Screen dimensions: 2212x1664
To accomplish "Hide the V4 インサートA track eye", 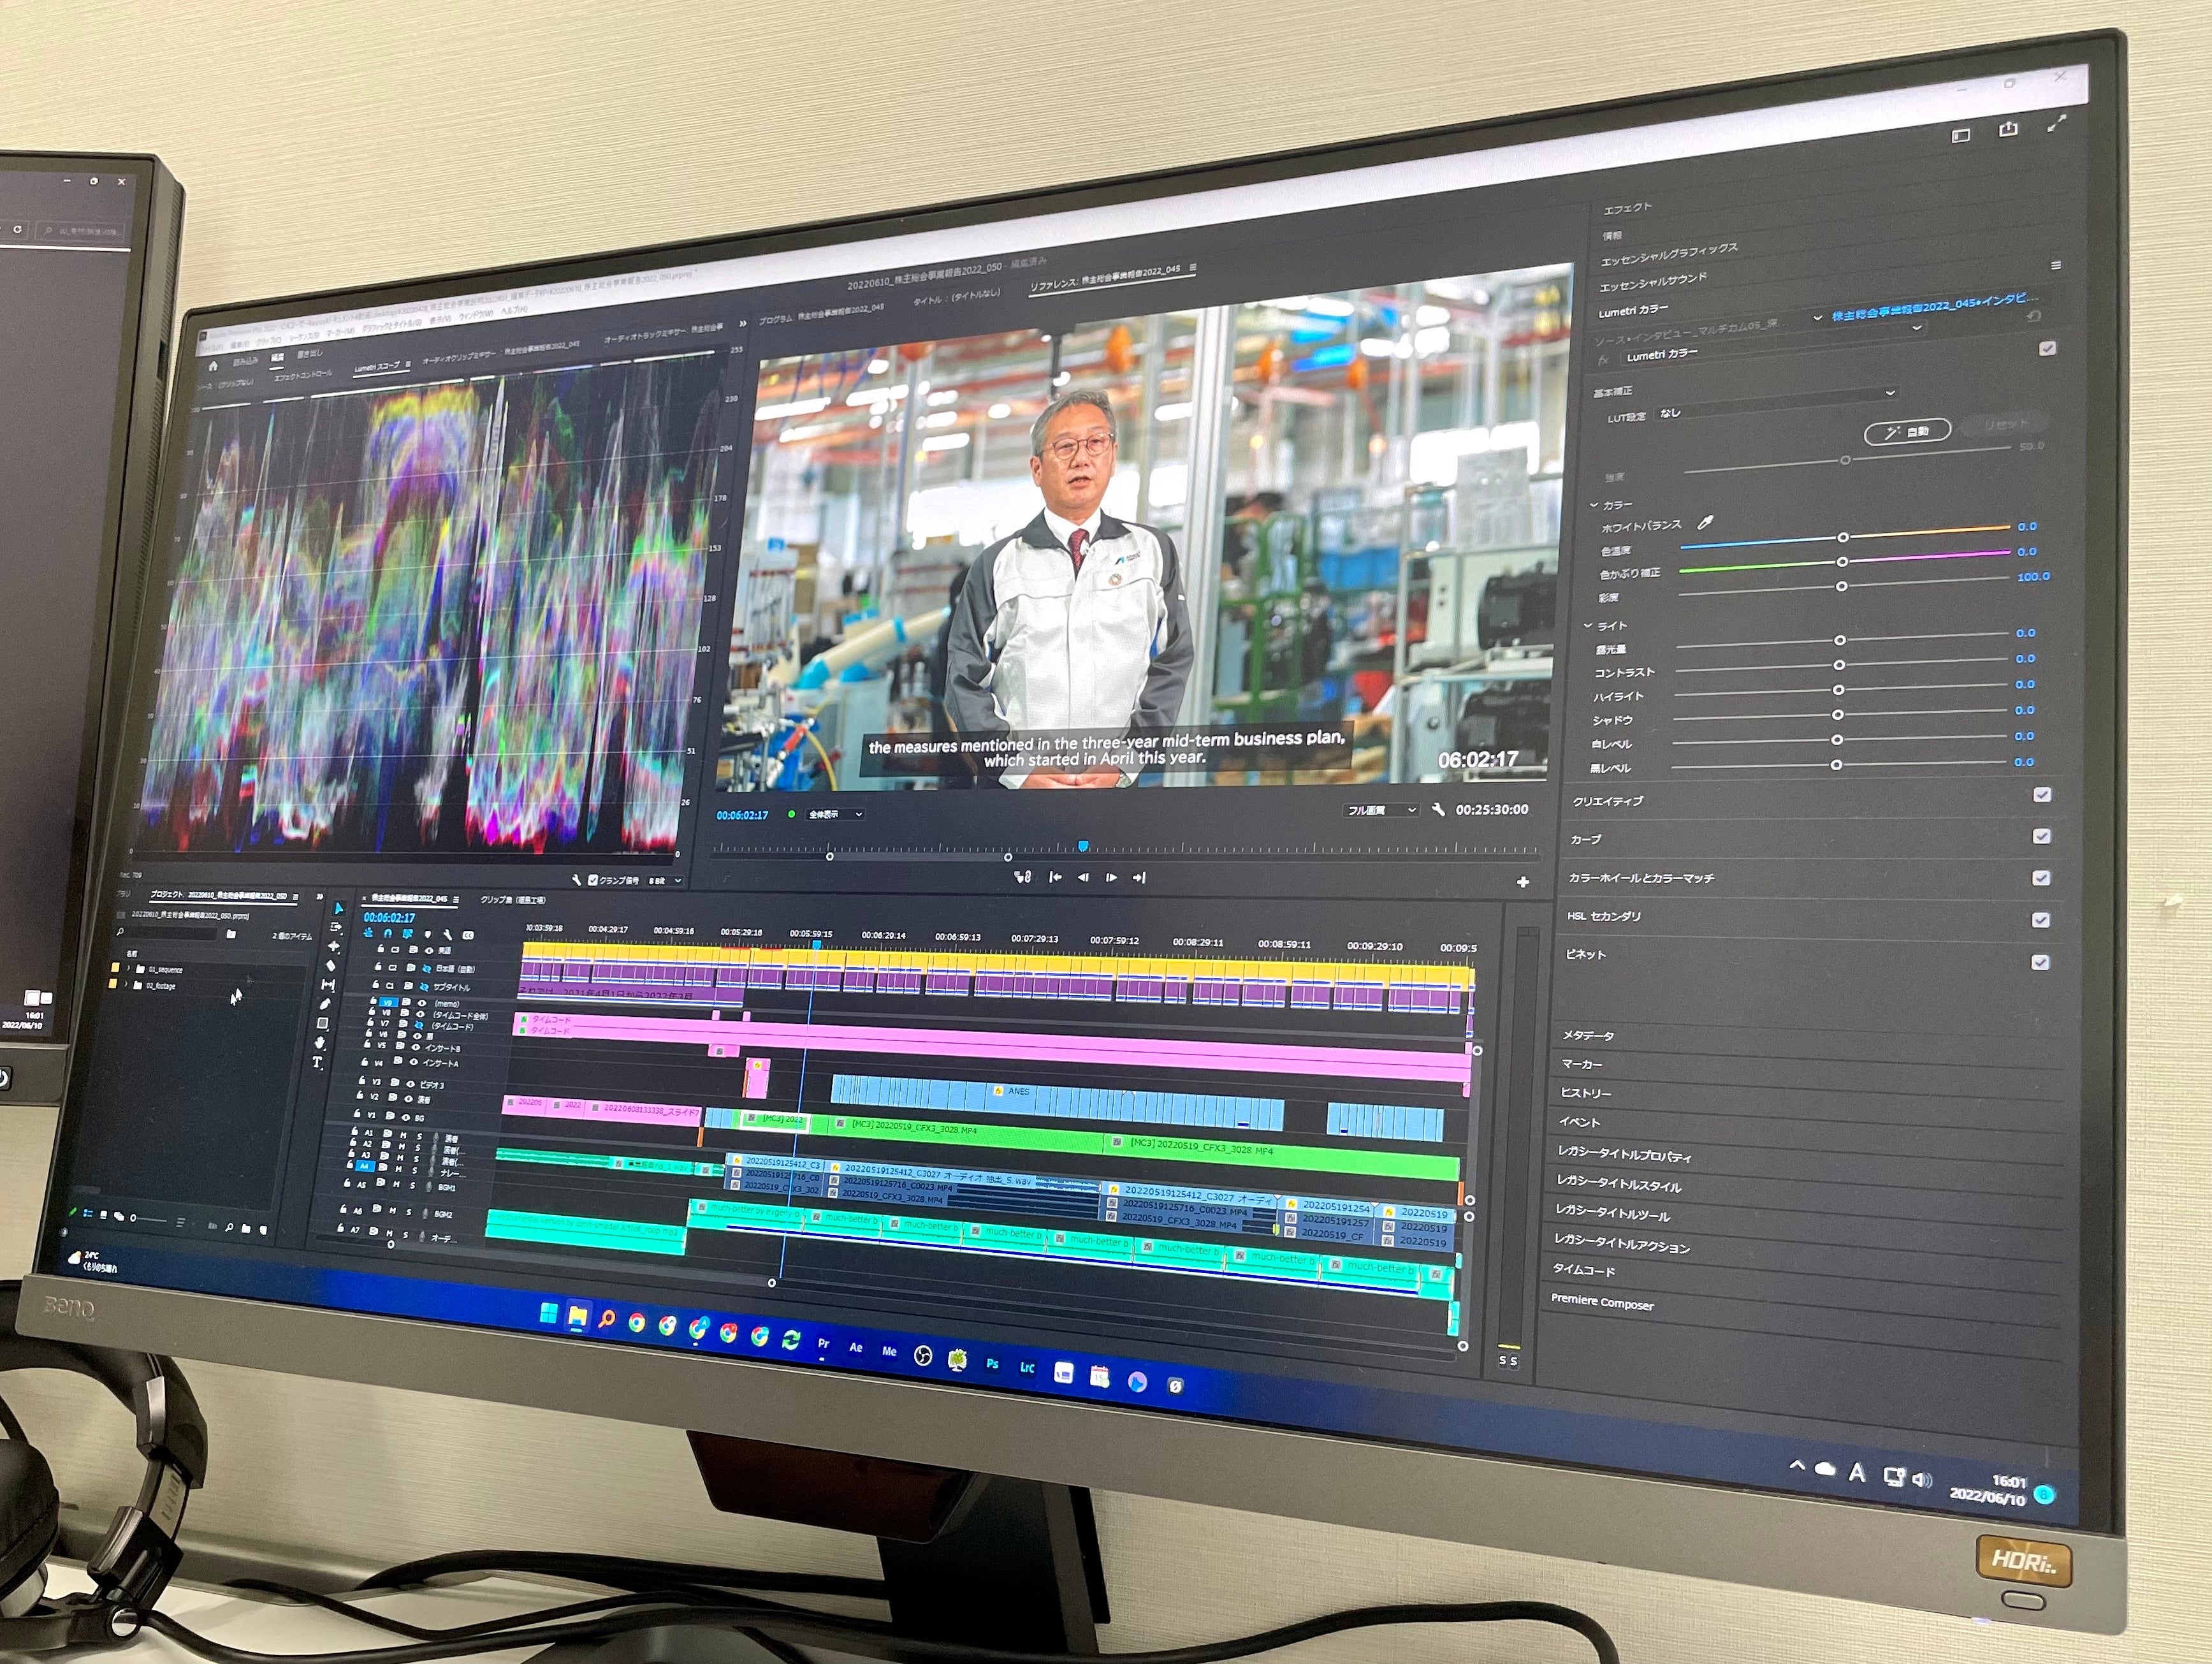I will click(x=413, y=1062).
